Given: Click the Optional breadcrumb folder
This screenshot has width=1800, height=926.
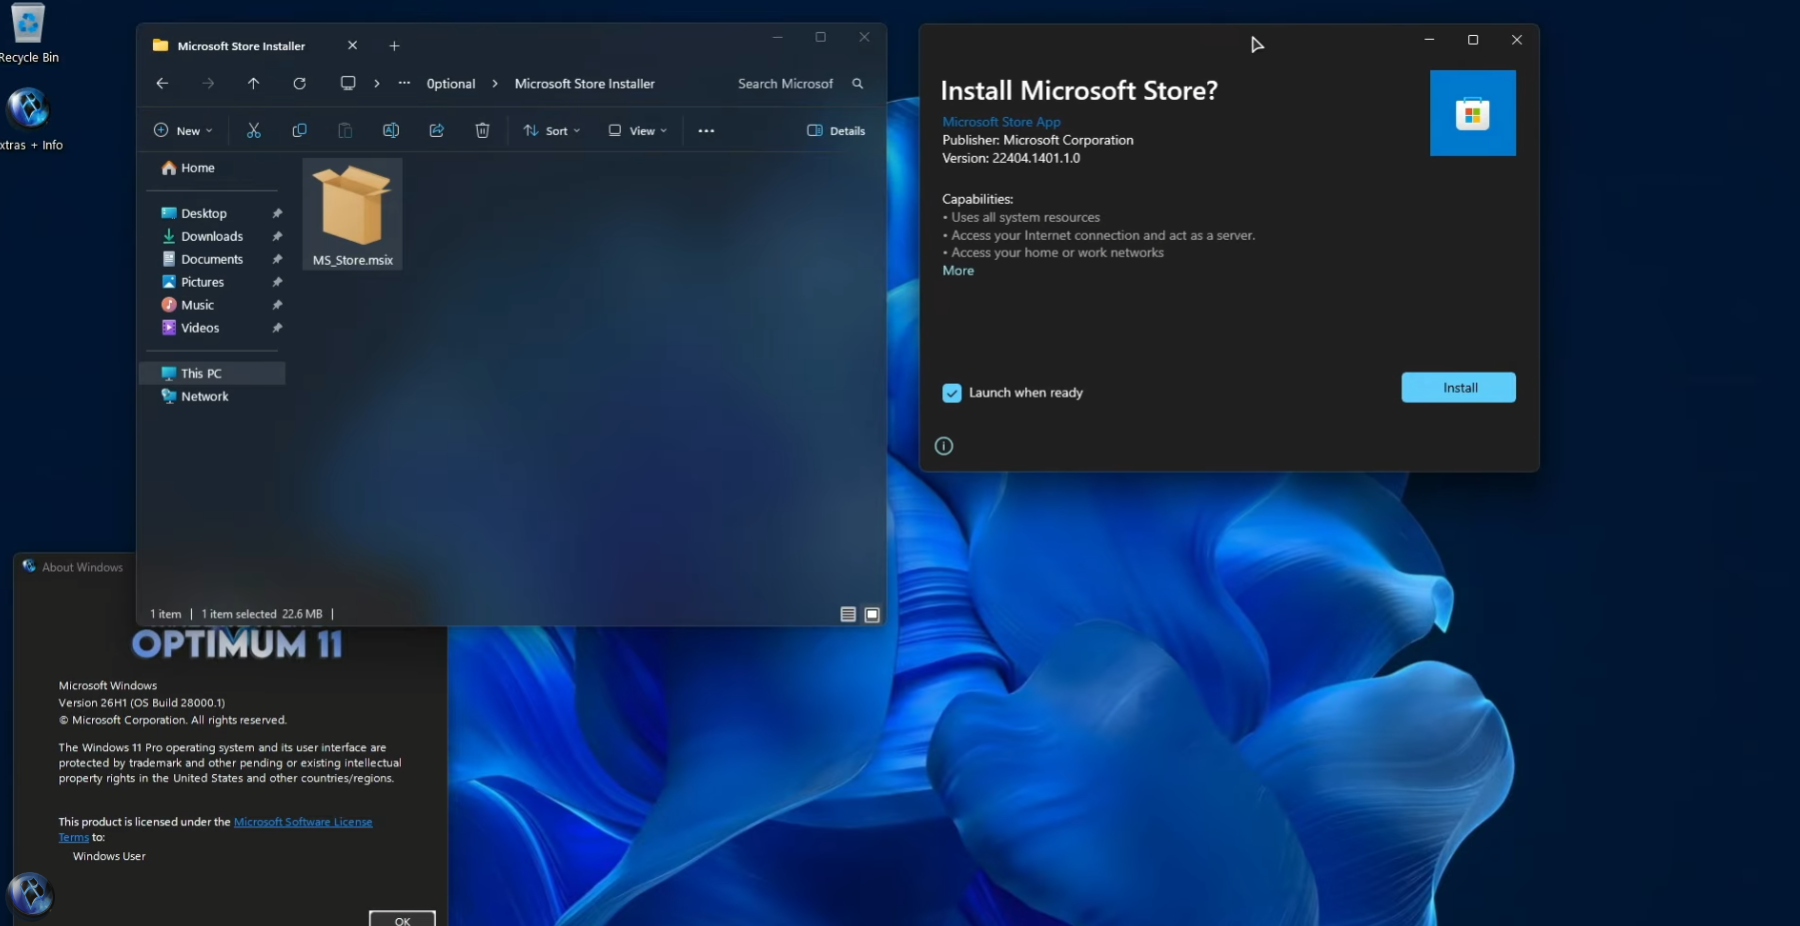Looking at the screenshot, I should pyautogui.click(x=451, y=84).
